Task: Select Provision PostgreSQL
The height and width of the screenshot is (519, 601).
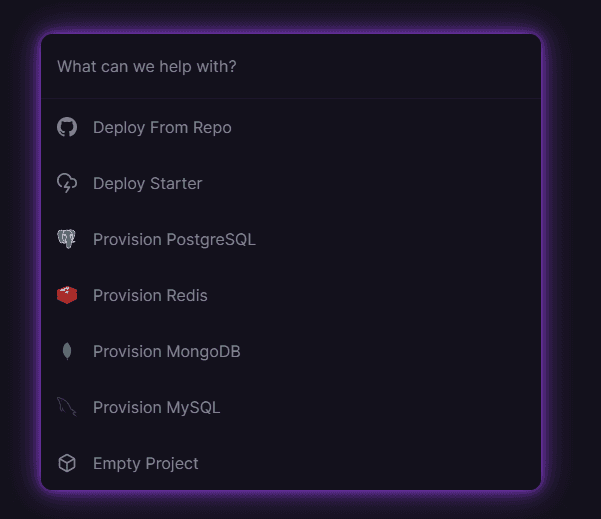Action: point(290,239)
